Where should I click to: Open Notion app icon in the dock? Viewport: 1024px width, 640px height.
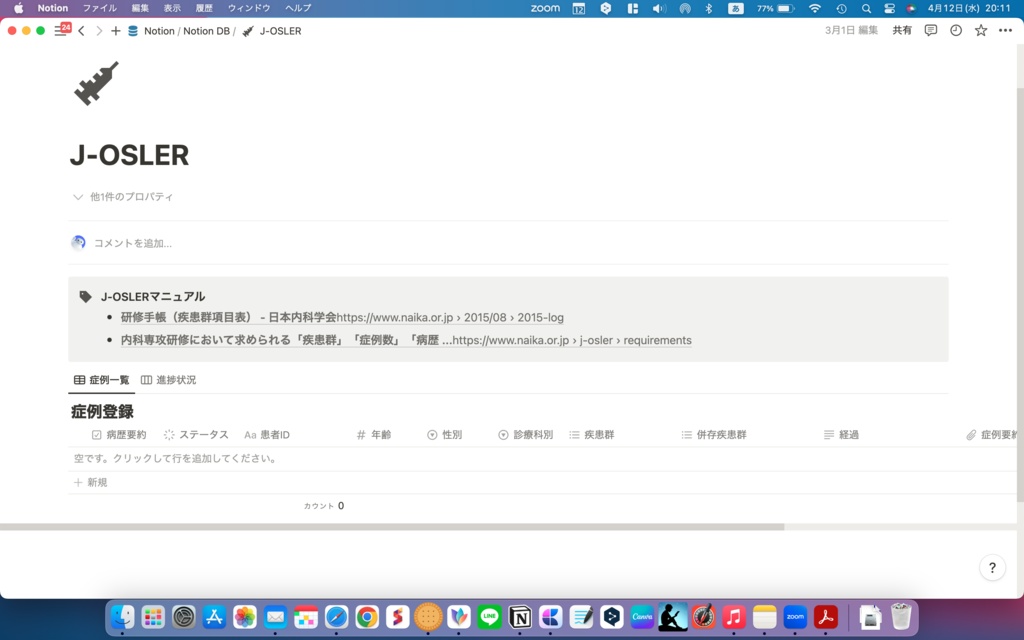click(520, 616)
